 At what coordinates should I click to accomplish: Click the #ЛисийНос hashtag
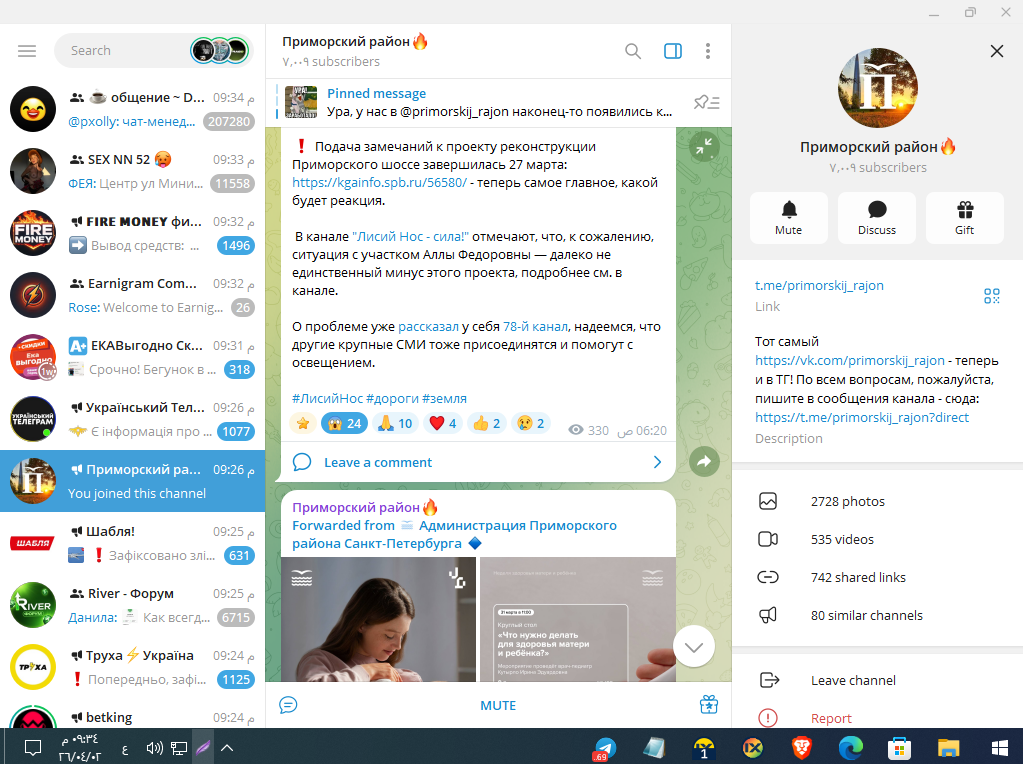328,398
